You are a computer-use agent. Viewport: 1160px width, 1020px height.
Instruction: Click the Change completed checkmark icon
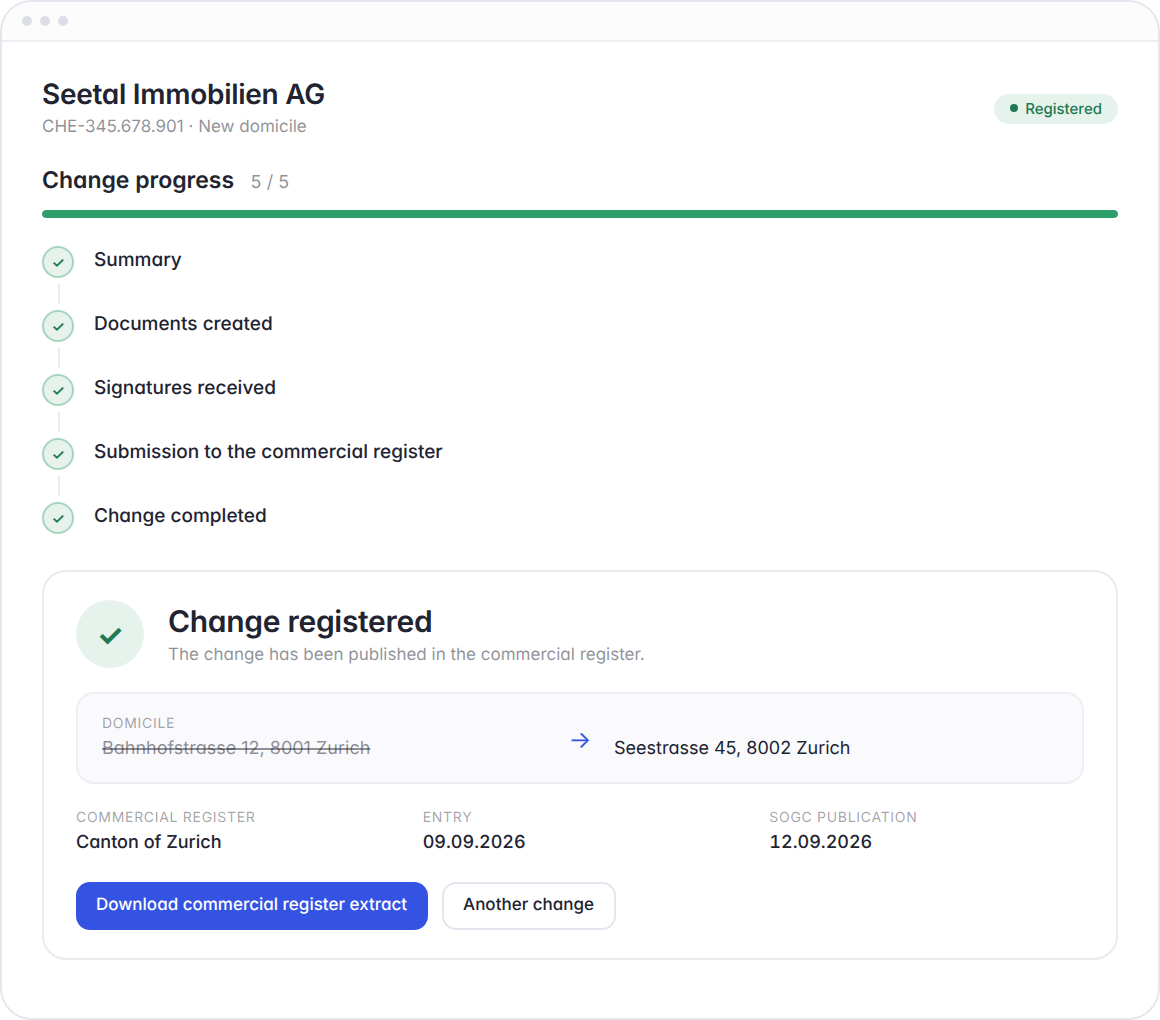(58, 518)
